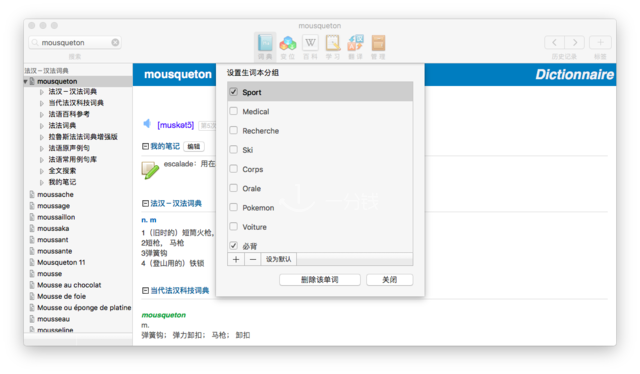Click the 删除该单词 button

point(320,280)
